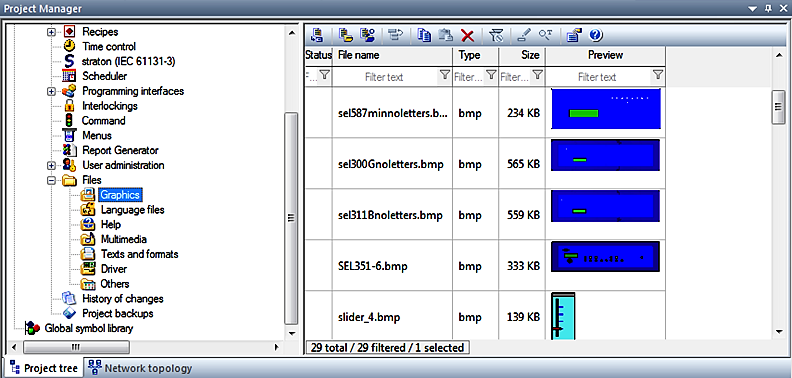Toggle the Project Manager auto-hide pin

[769, 9]
